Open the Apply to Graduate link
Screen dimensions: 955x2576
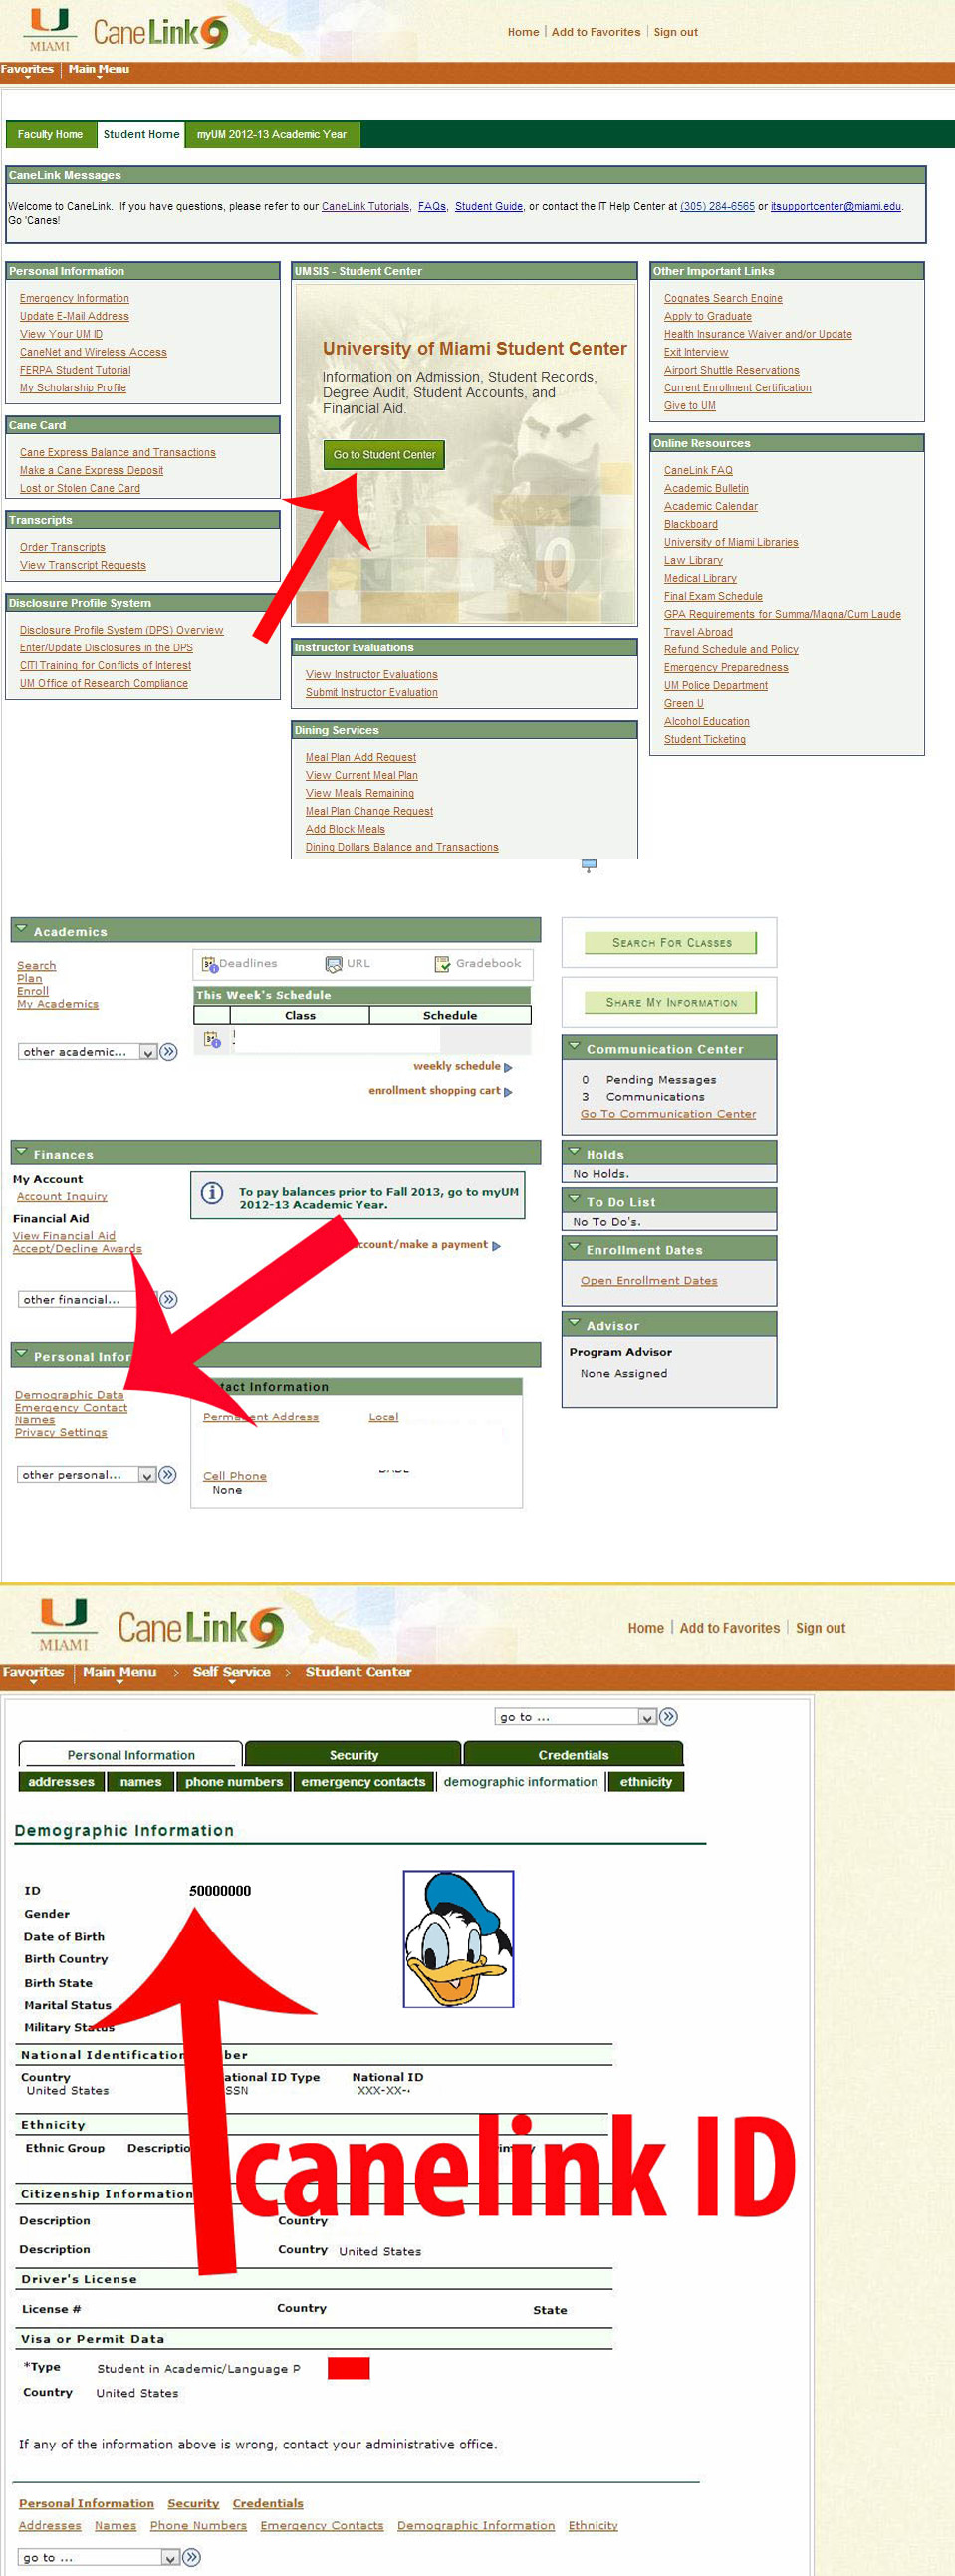tap(708, 316)
